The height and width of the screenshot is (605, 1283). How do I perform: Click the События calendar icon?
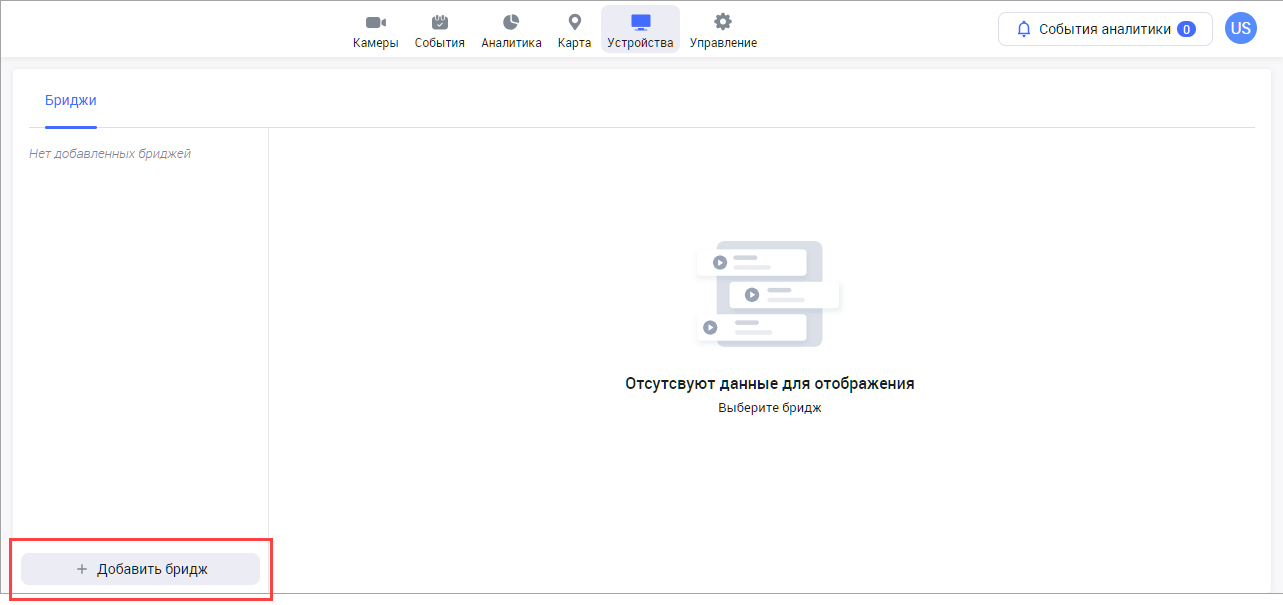(x=439, y=22)
